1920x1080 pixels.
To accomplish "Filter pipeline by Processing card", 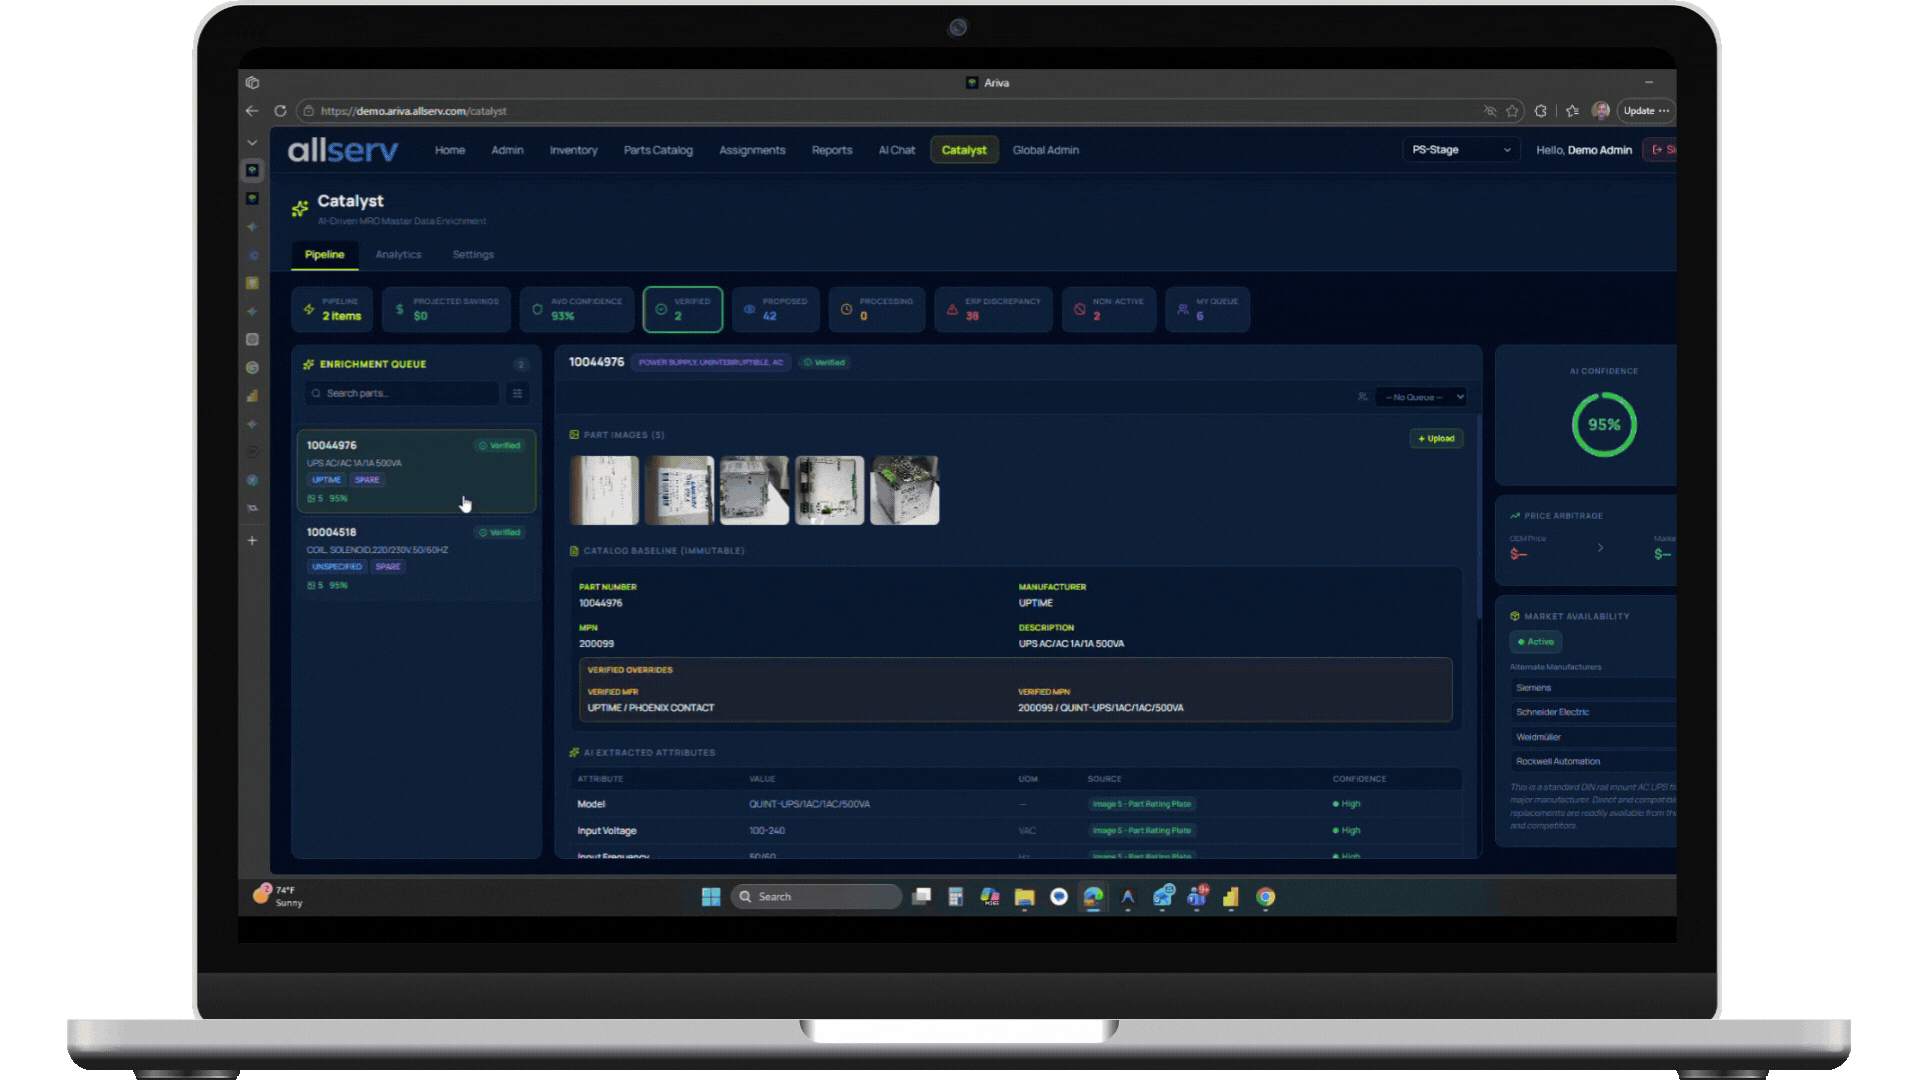I will pyautogui.click(x=877, y=309).
